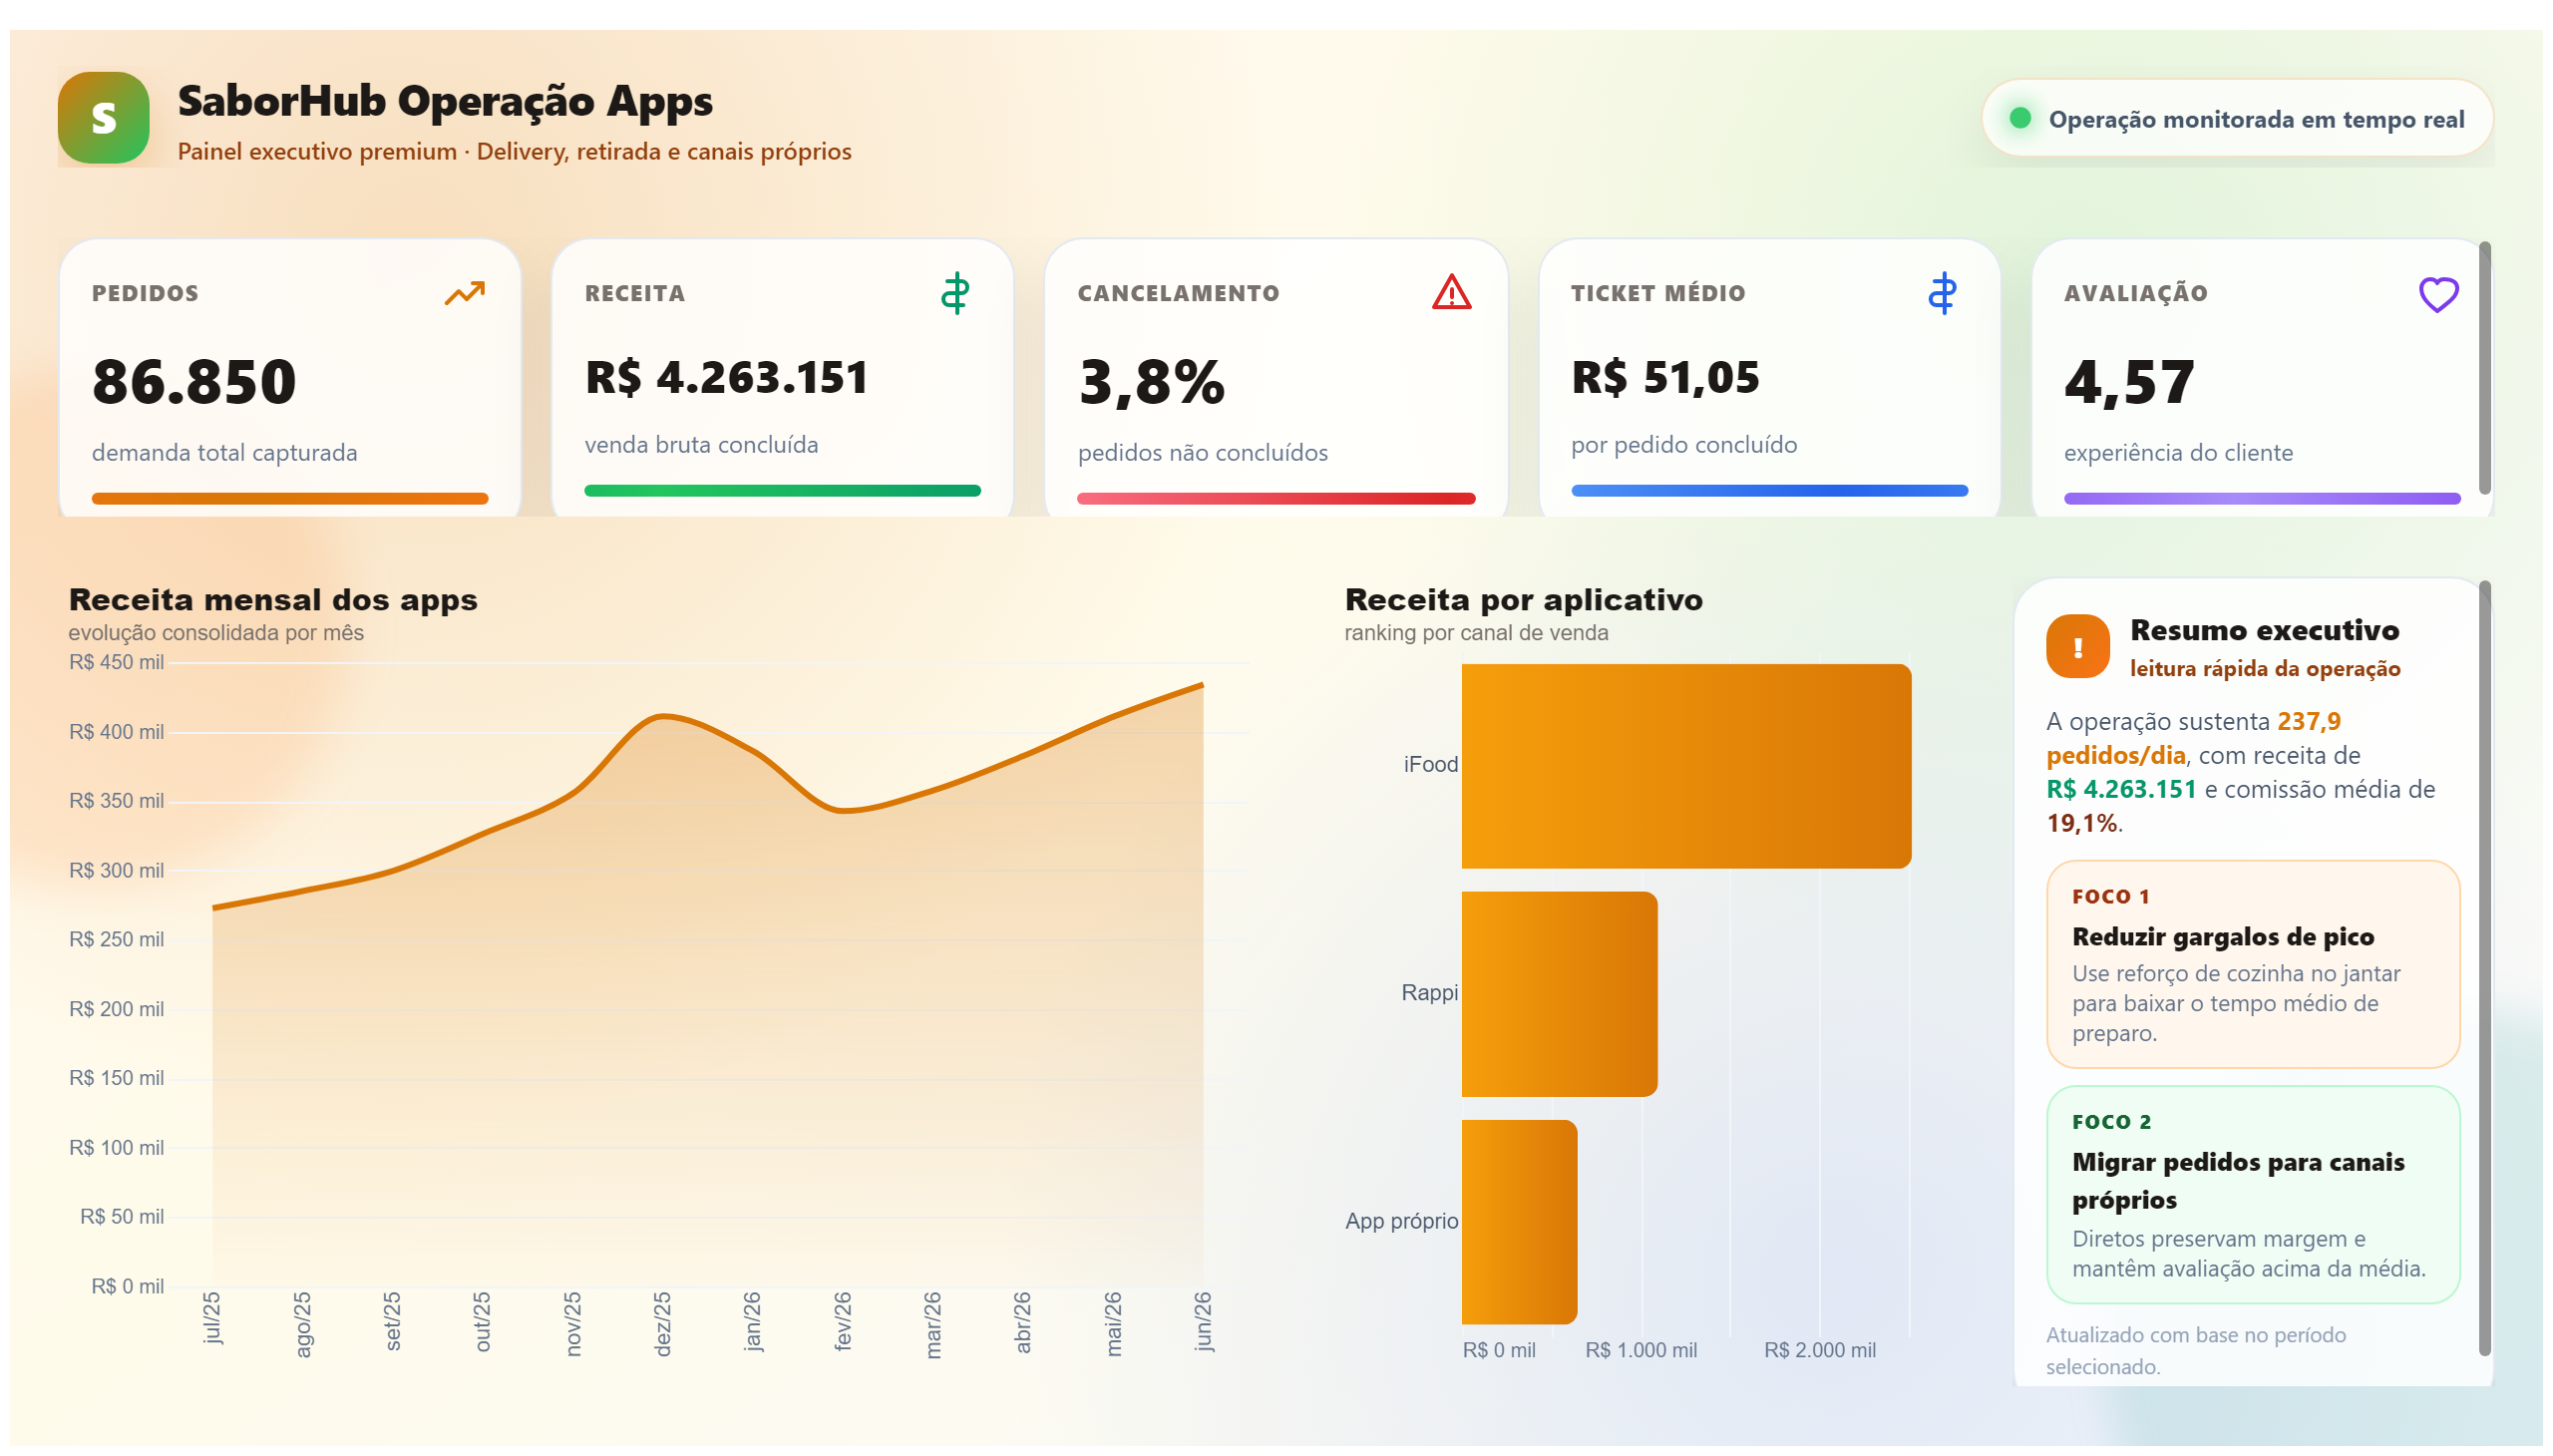Click the KPI cards row scrollbar
2553x1456 pixels.
click(x=2484, y=367)
